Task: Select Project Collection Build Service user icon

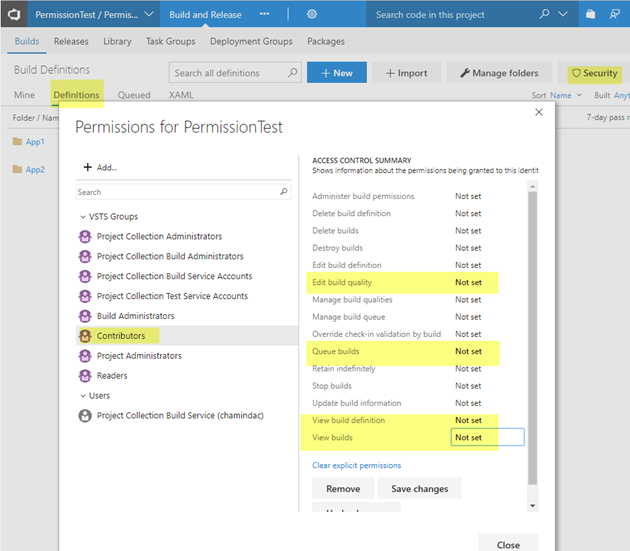Action: (x=85, y=415)
